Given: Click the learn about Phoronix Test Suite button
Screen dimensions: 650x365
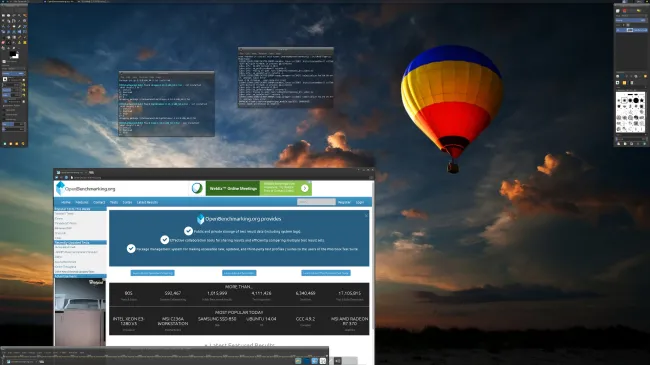Looking at the screenshot, I should 325,273.
